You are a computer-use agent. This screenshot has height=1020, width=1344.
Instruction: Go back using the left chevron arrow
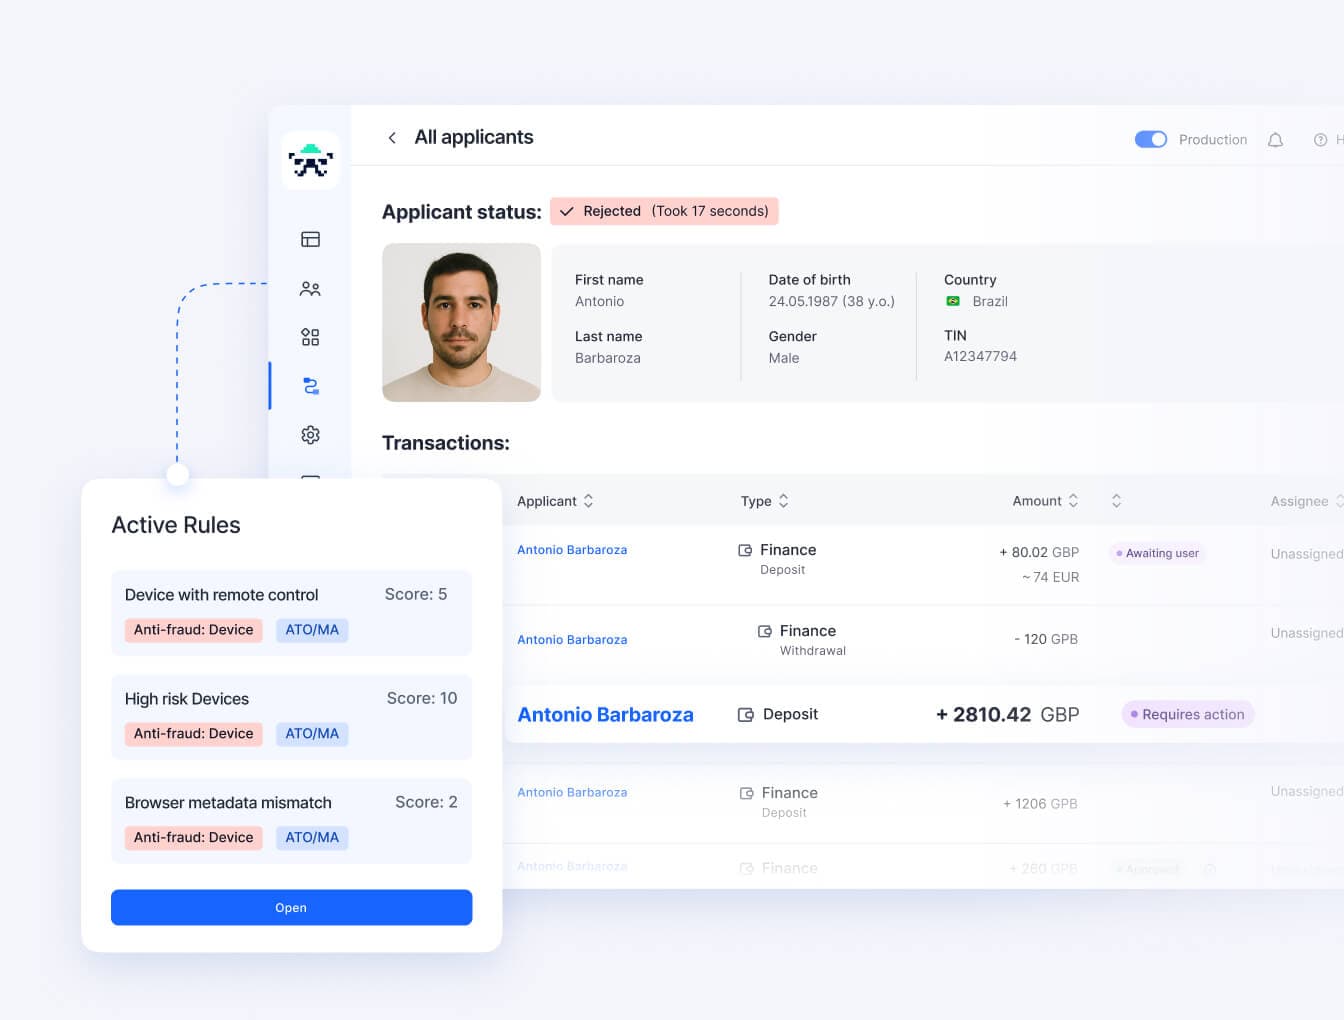(392, 138)
